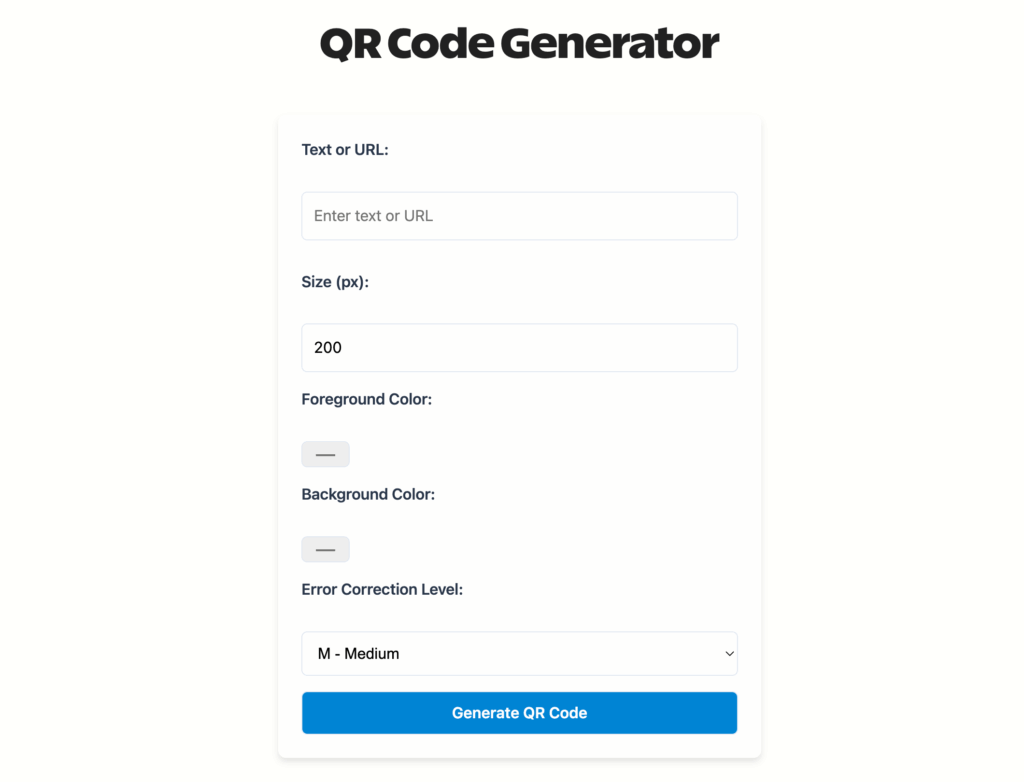Click the Generate QR Code button
1024x782 pixels.
click(519, 712)
